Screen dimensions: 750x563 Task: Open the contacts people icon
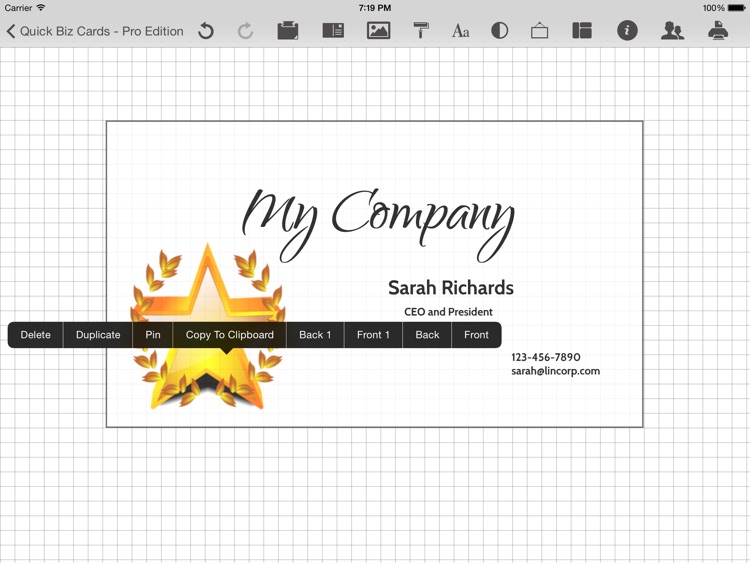672,31
